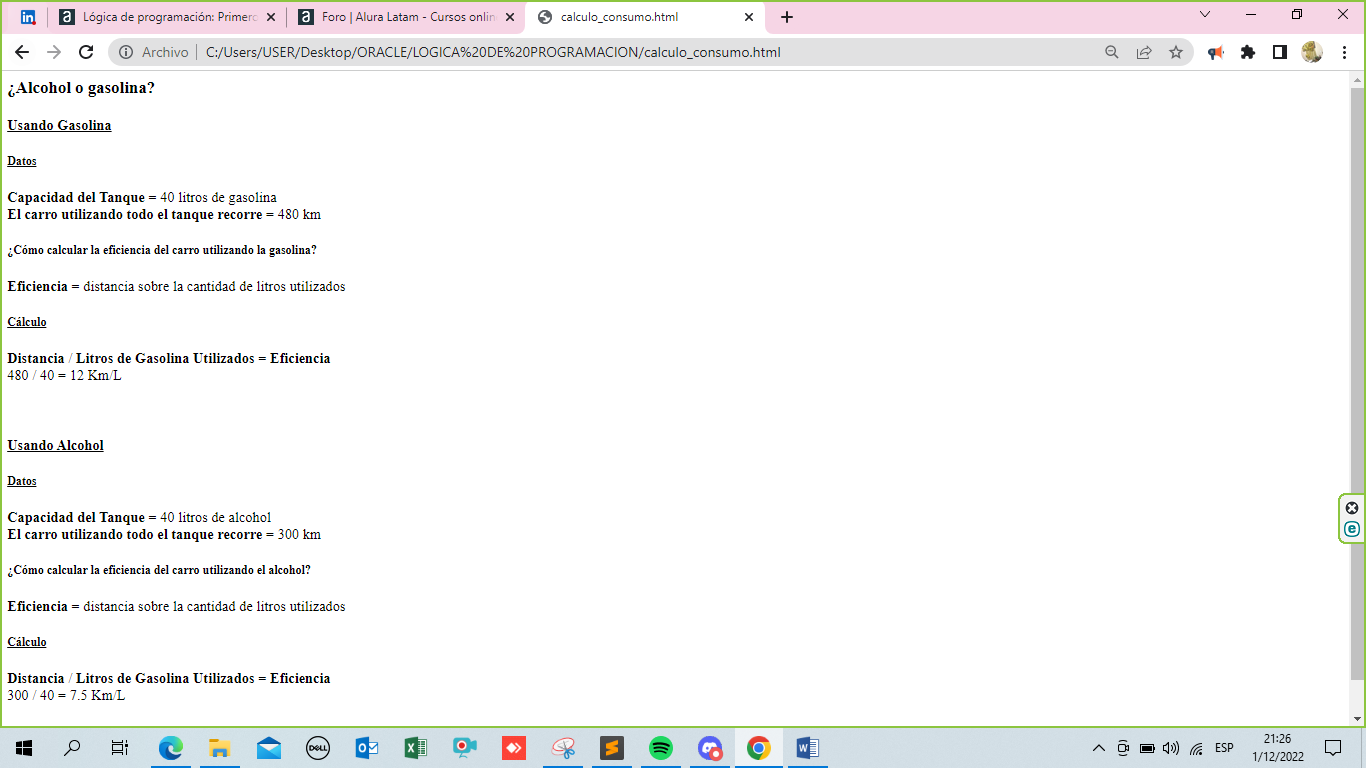This screenshot has width=1366, height=768.
Task: Check battery status in the system tray
Action: point(1147,748)
